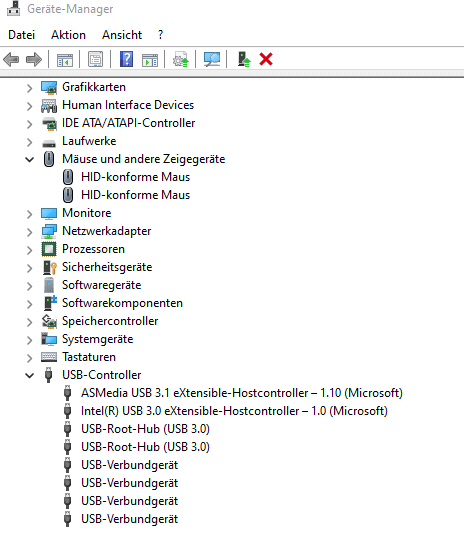Expand the Tastaturen node
The height and width of the screenshot is (537, 464).
click(29, 358)
